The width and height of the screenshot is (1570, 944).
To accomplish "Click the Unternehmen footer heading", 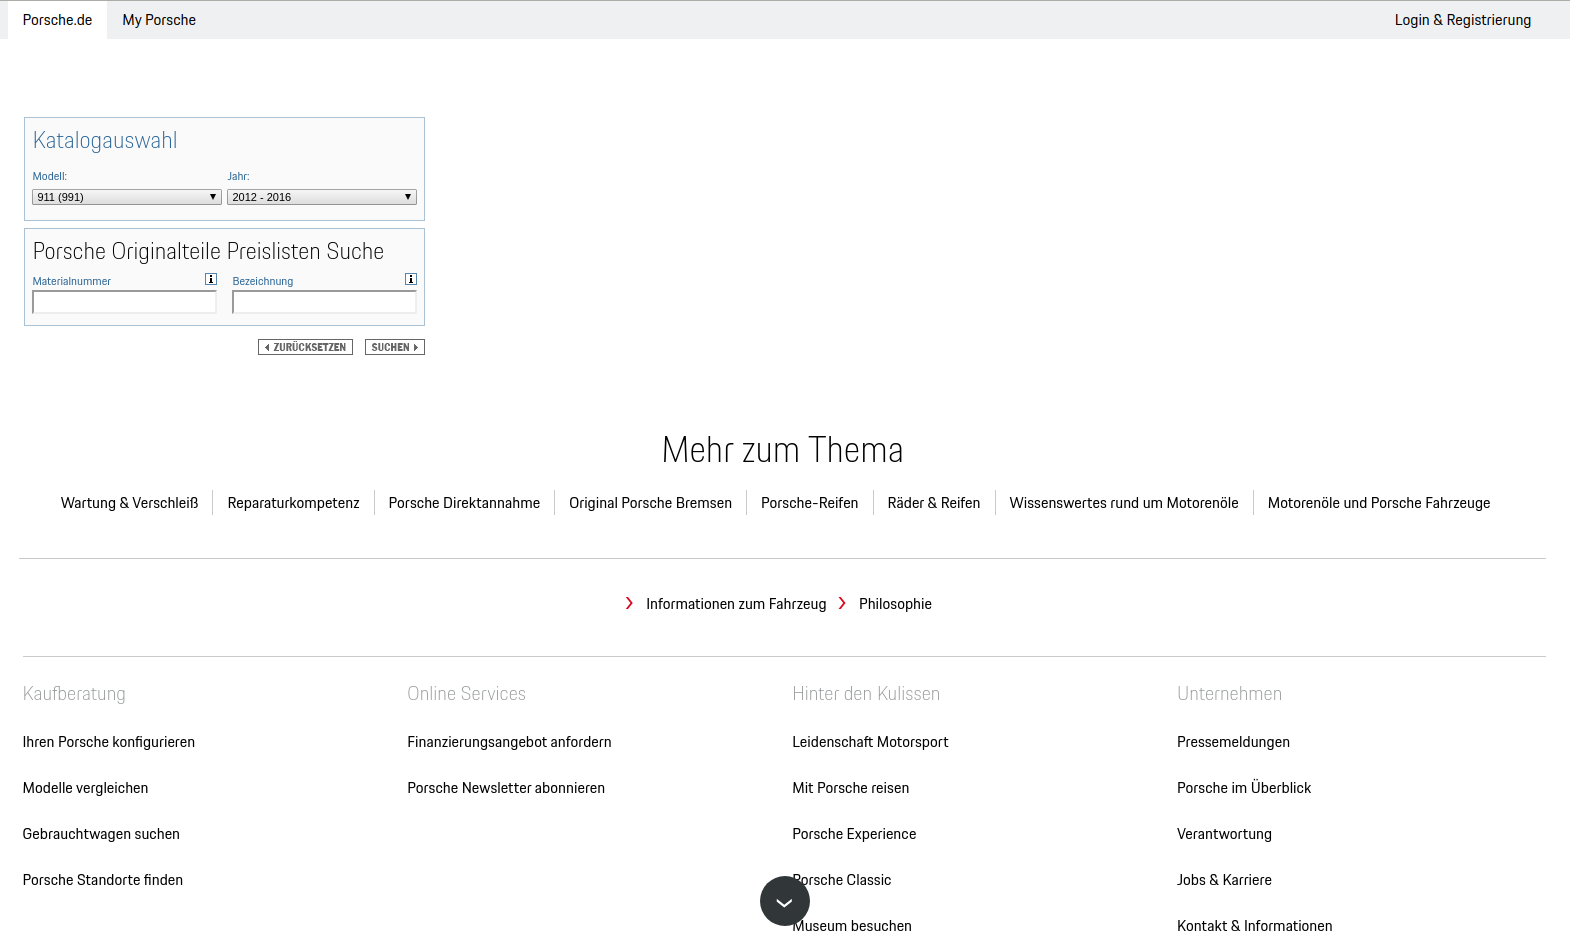I will click(1229, 694).
